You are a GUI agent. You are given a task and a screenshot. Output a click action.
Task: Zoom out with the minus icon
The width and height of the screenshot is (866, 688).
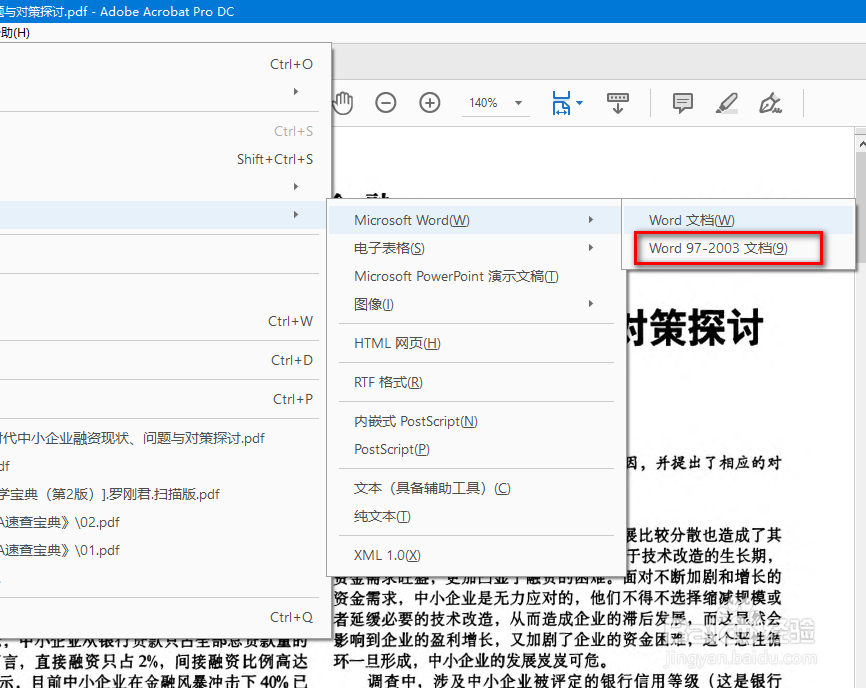(386, 103)
